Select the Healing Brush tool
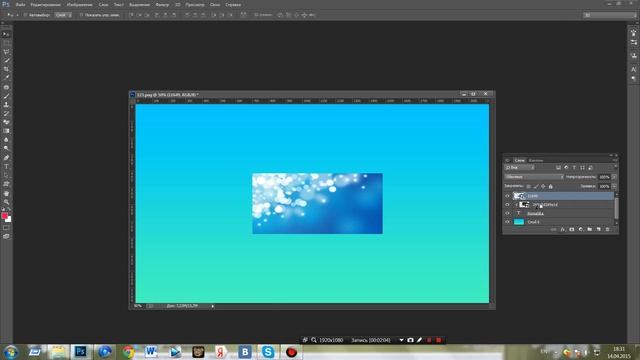This screenshot has width=640, height=360. [x=6, y=87]
